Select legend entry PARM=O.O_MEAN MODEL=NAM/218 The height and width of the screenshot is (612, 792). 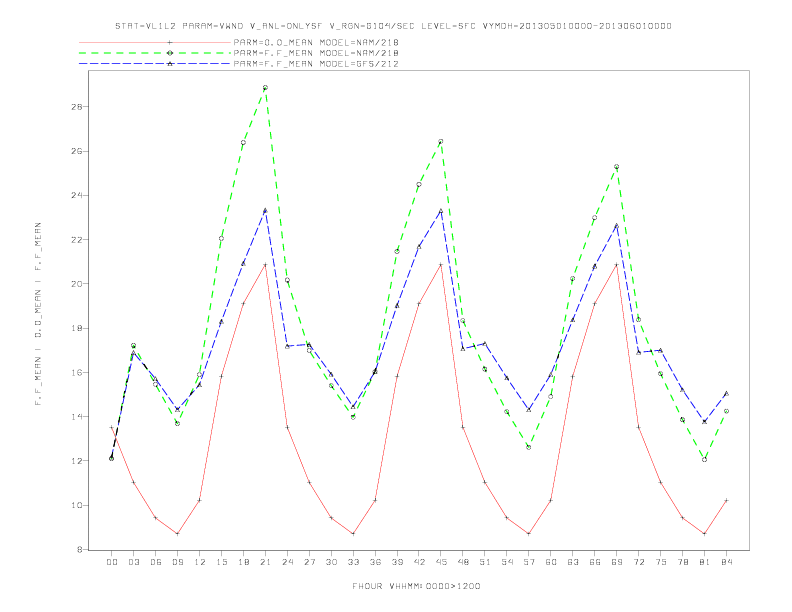coord(316,42)
